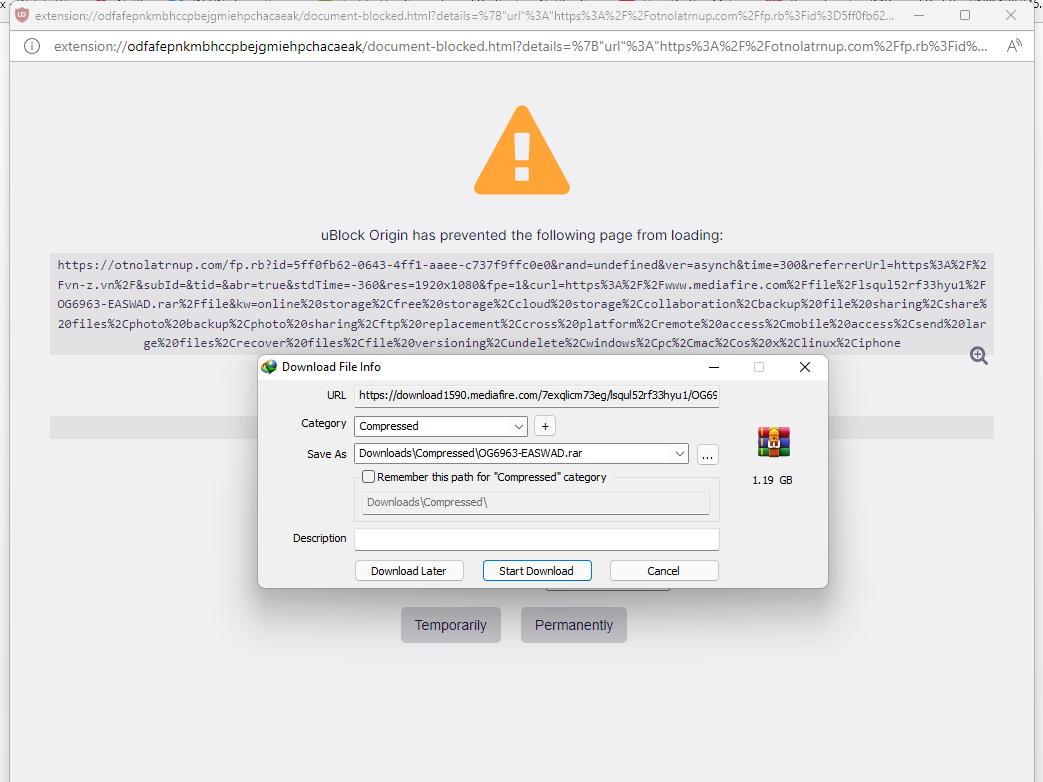Enable Remember this path for Compressed category
This screenshot has width=1043, height=782.
369,477
